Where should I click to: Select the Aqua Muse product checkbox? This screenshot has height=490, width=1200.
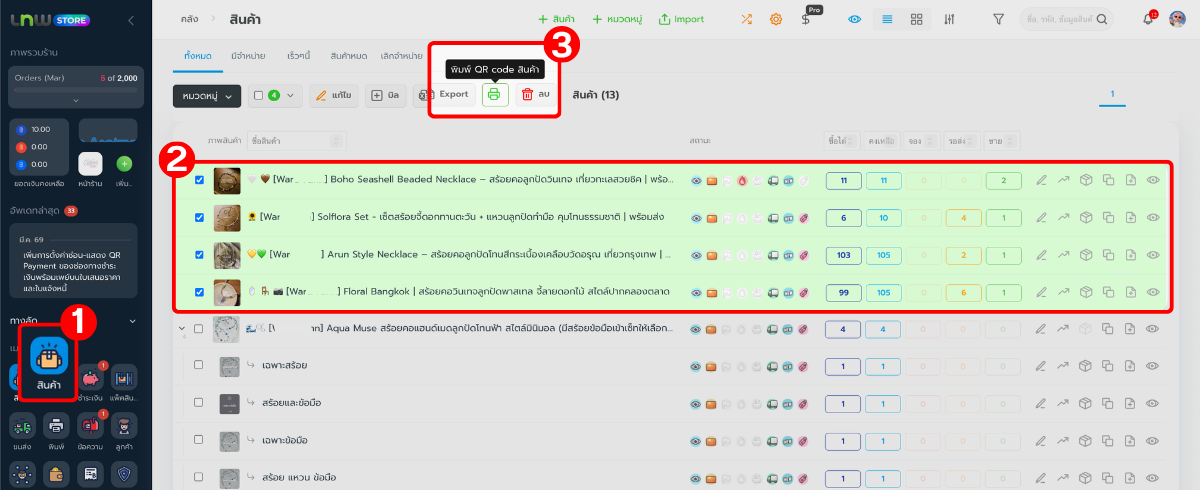199,329
